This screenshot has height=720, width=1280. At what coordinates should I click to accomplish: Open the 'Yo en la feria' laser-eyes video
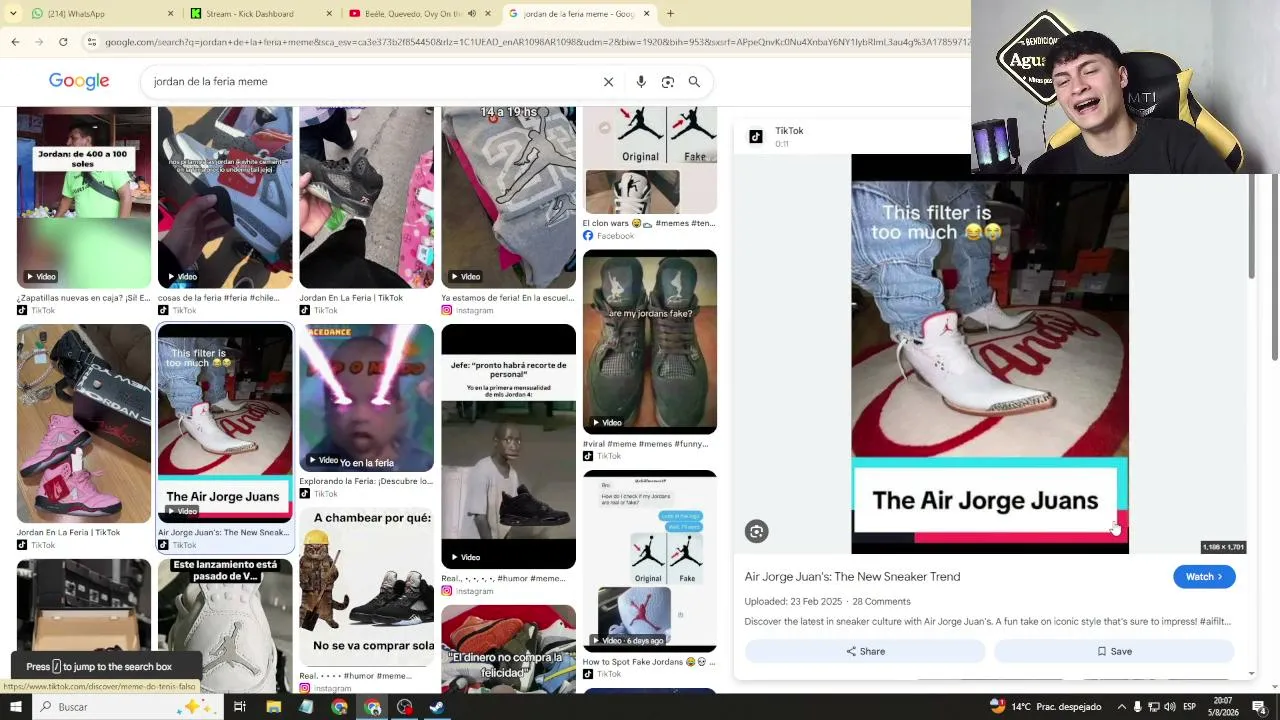(366, 398)
